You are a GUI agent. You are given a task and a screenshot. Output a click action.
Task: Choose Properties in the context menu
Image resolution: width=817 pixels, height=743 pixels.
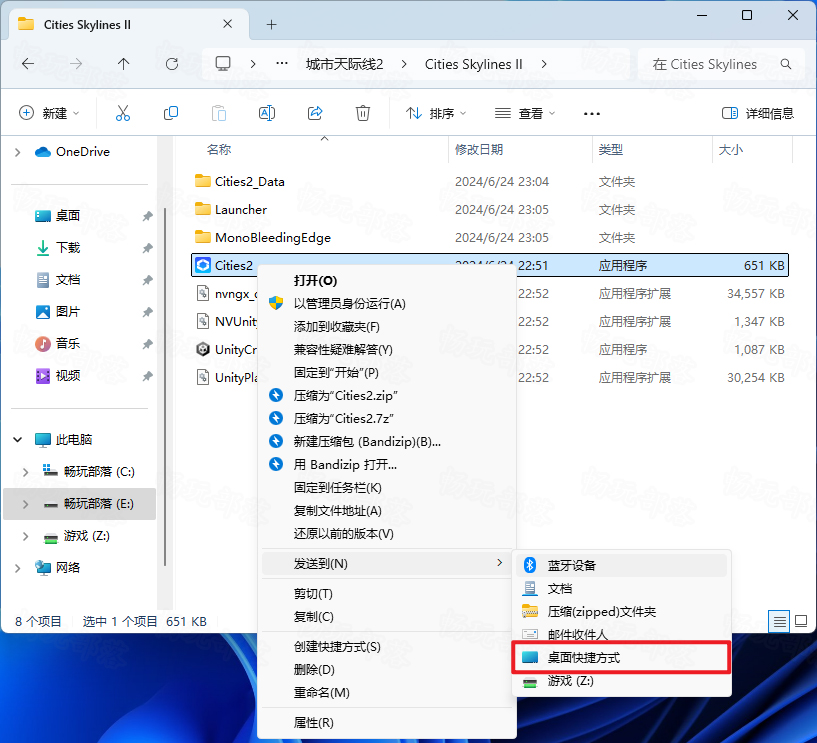[x=314, y=723]
